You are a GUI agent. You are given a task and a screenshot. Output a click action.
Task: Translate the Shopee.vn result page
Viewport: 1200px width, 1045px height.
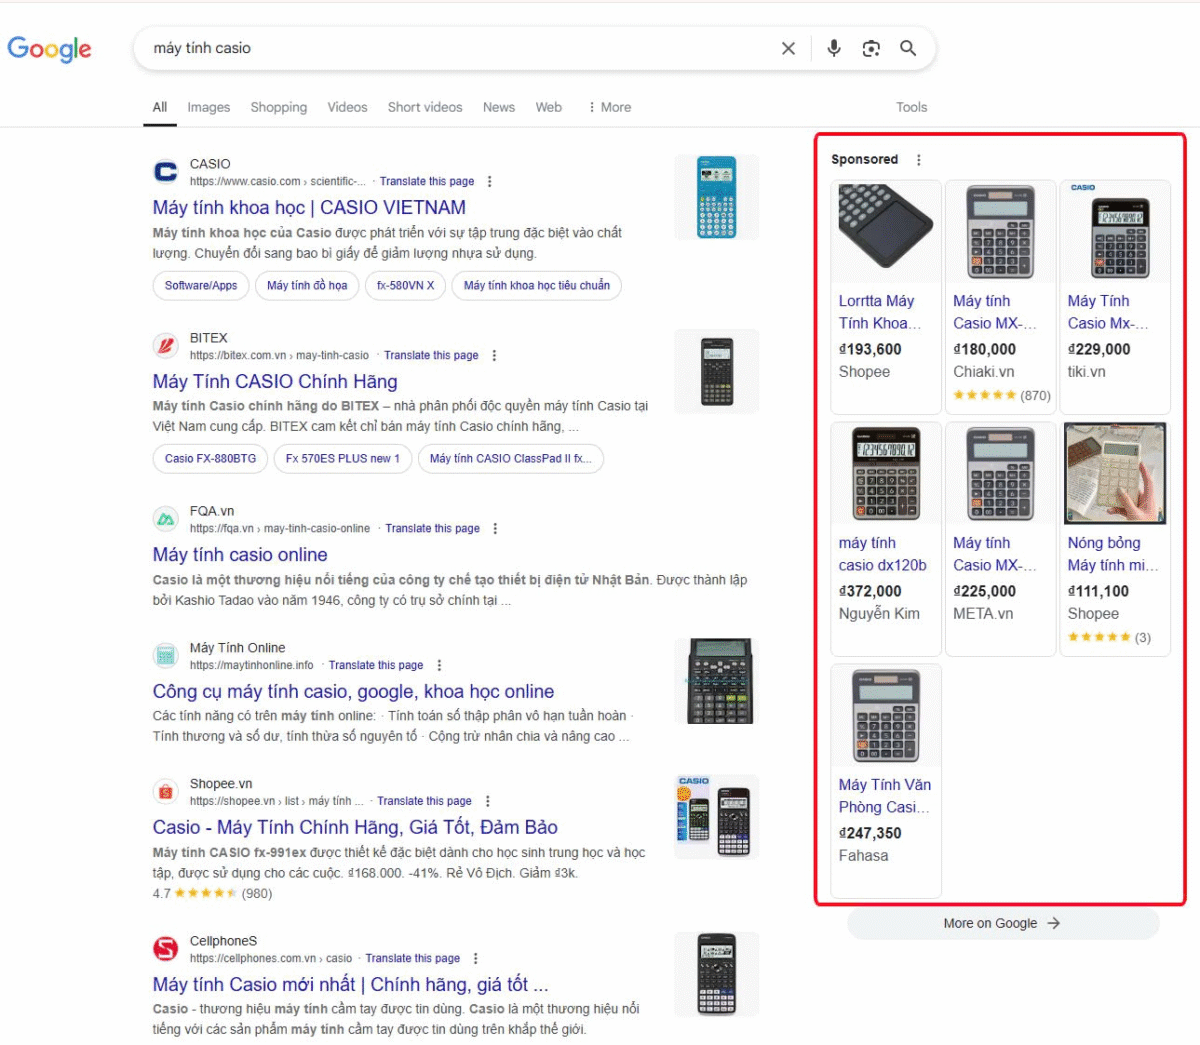coord(424,801)
